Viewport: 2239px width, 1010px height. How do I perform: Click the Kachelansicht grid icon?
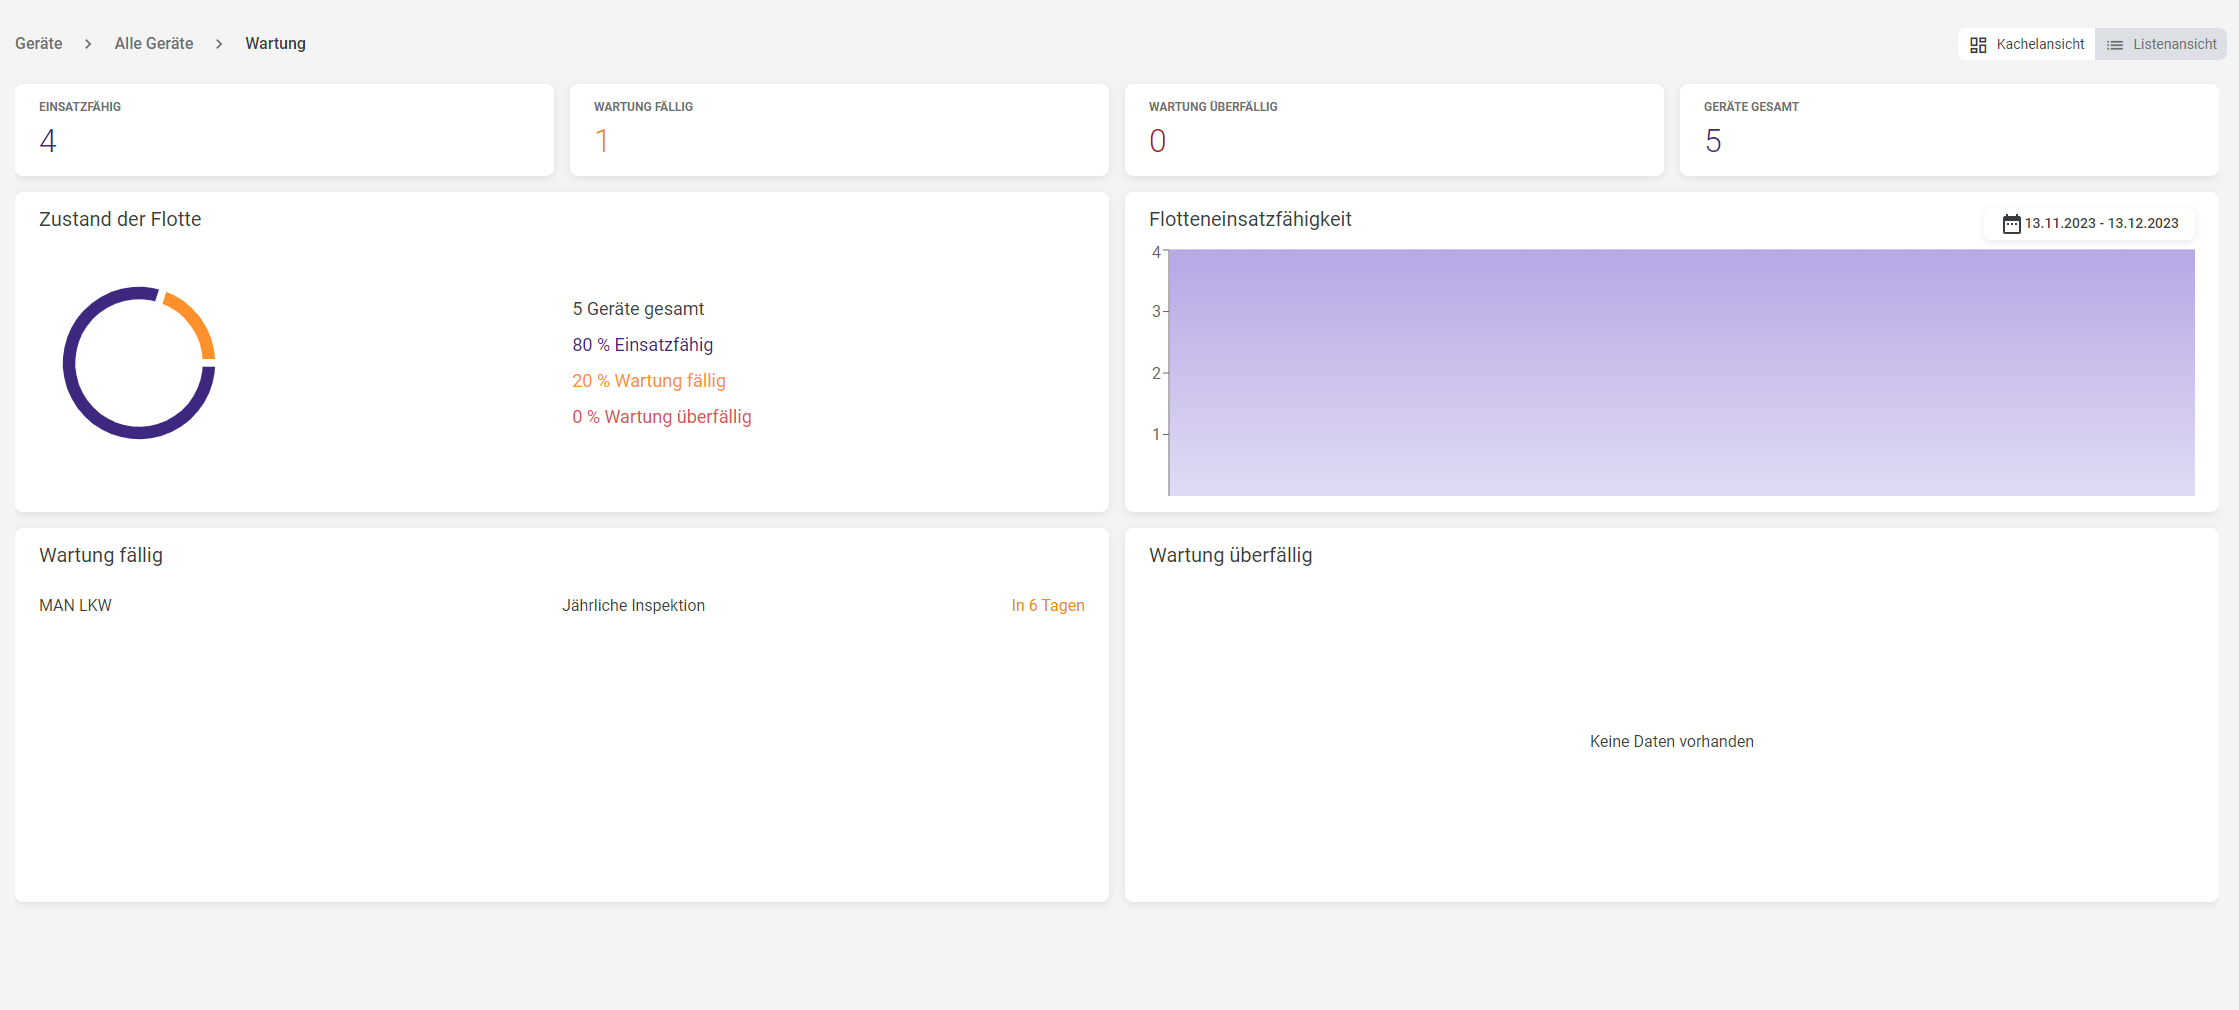[1978, 45]
